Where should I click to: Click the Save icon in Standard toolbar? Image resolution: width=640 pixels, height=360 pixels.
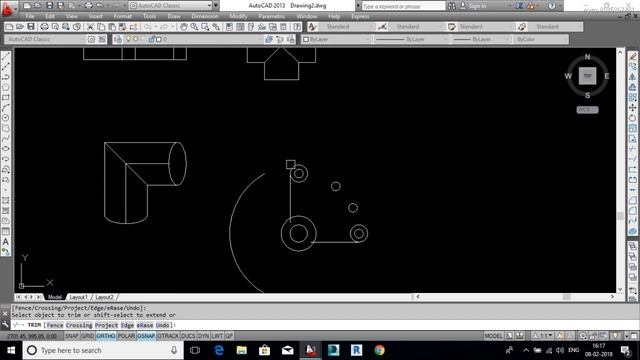pos(31,27)
